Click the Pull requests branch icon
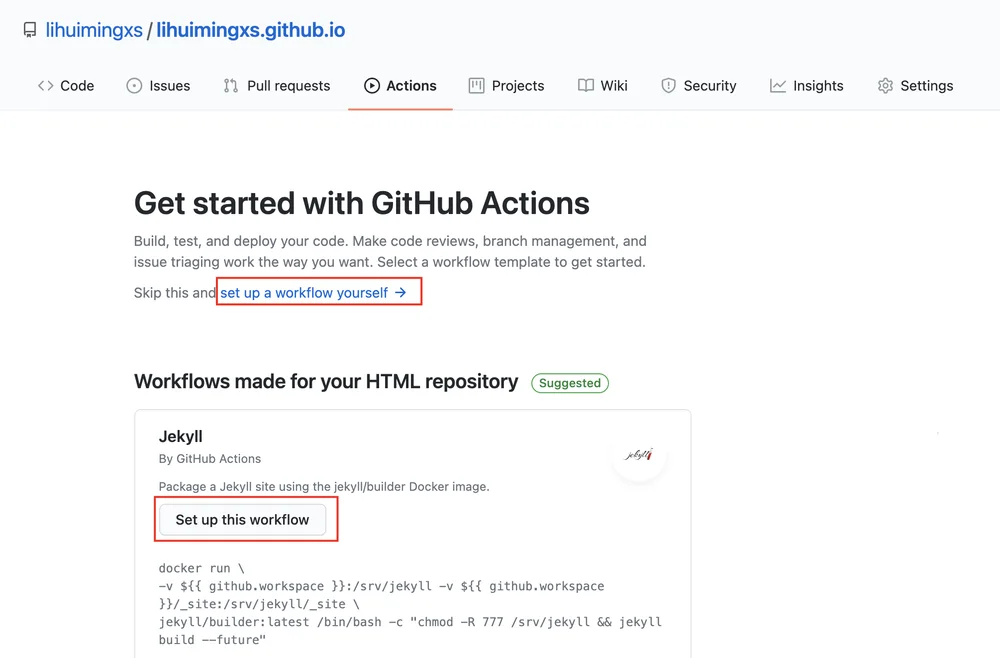Image resolution: width=1000 pixels, height=658 pixels. (x=231, y=85)
